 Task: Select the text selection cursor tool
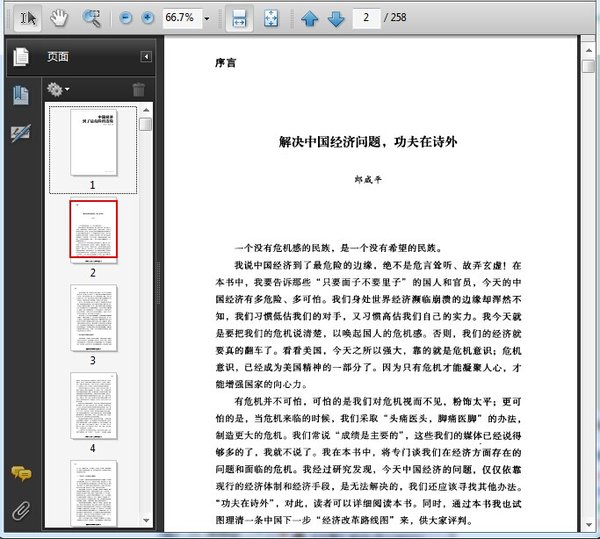point(28,18)
